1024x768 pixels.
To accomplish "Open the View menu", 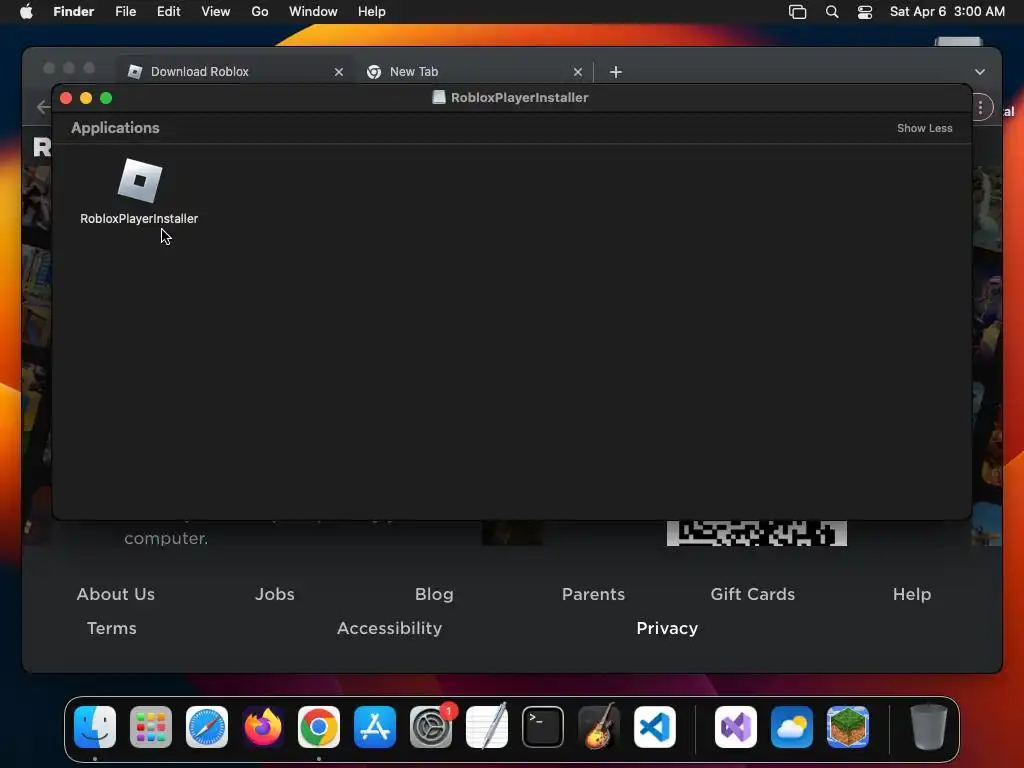I will (x=216, y=12).
